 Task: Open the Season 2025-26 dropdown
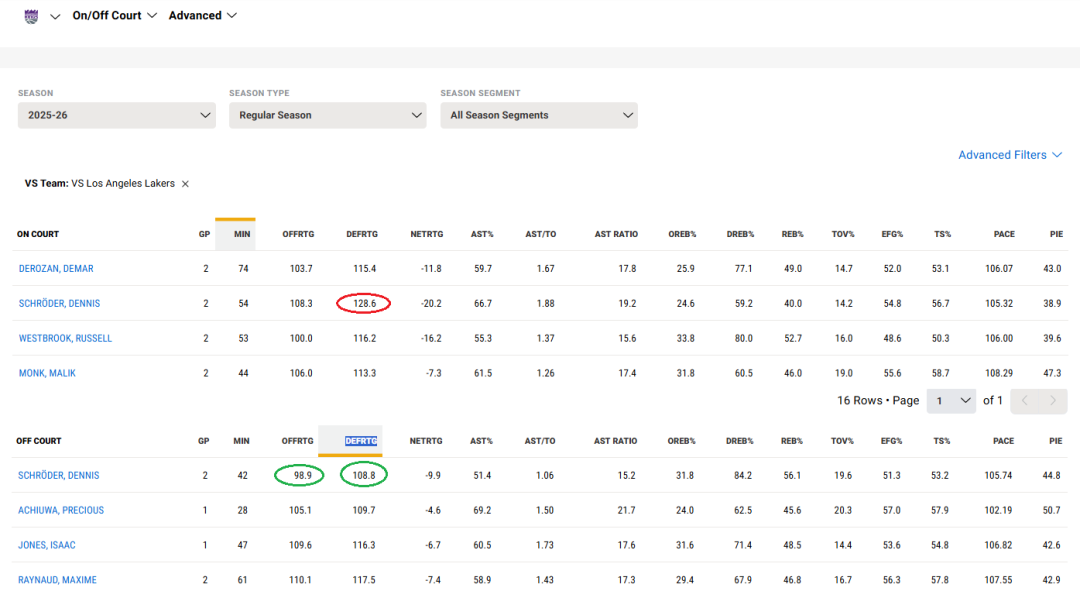[116, 115]
